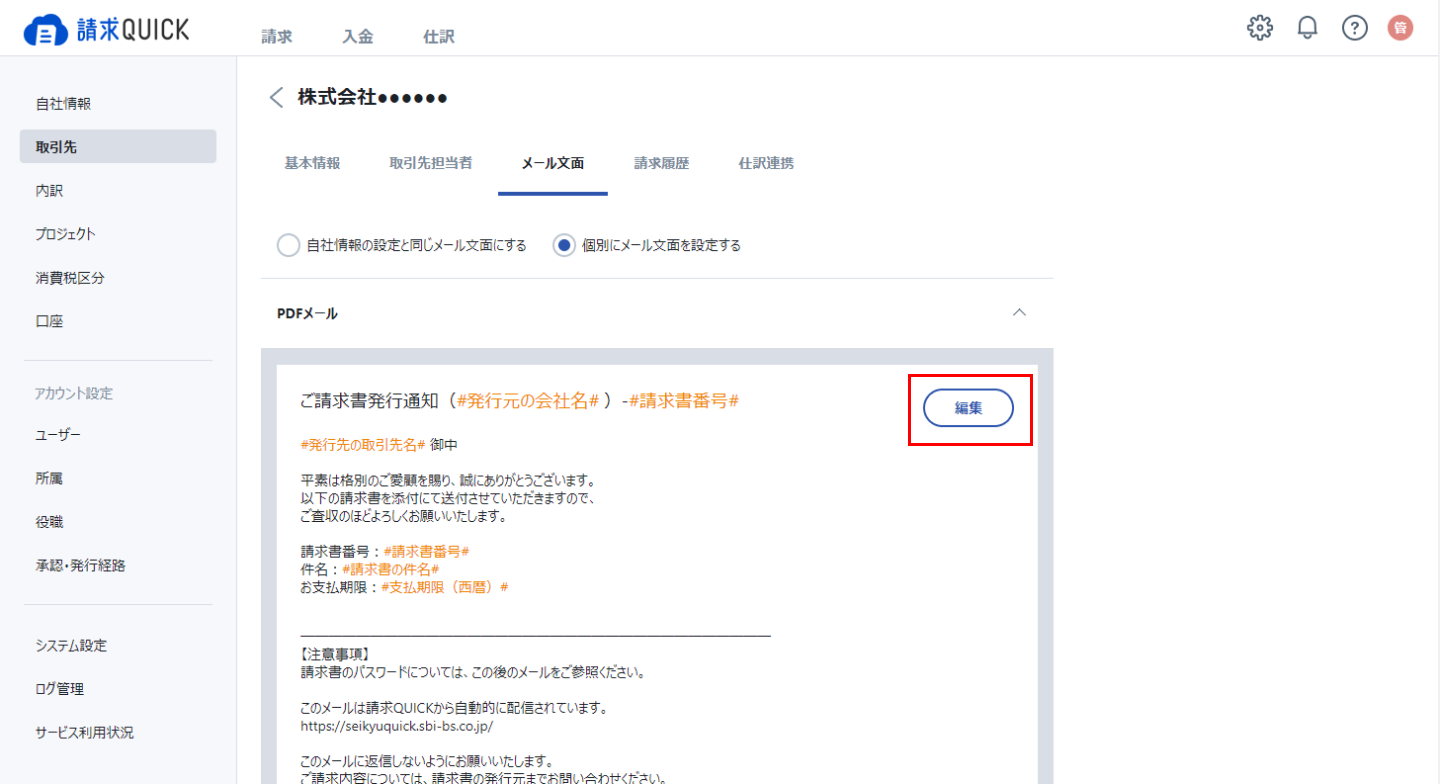Open 請求 in the top navigation
1440x784 pixels.
click(276, 36)
